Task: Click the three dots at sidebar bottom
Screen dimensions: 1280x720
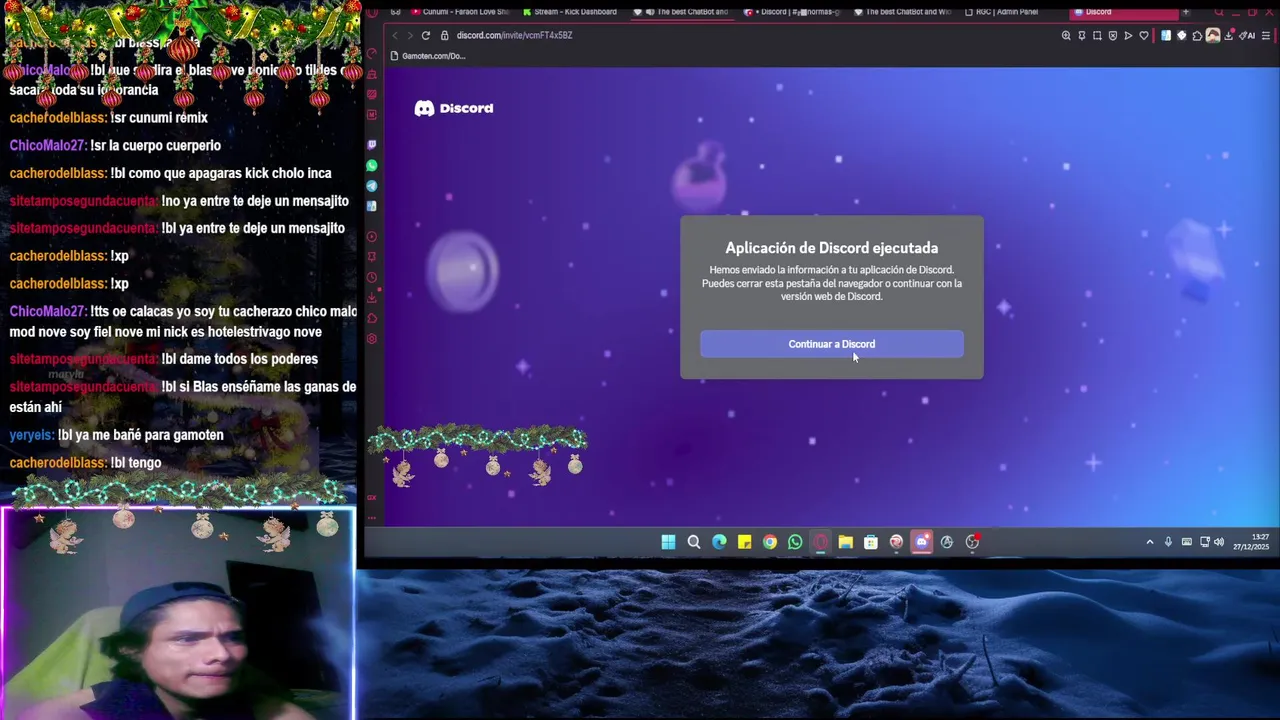Action: (372, 517)
